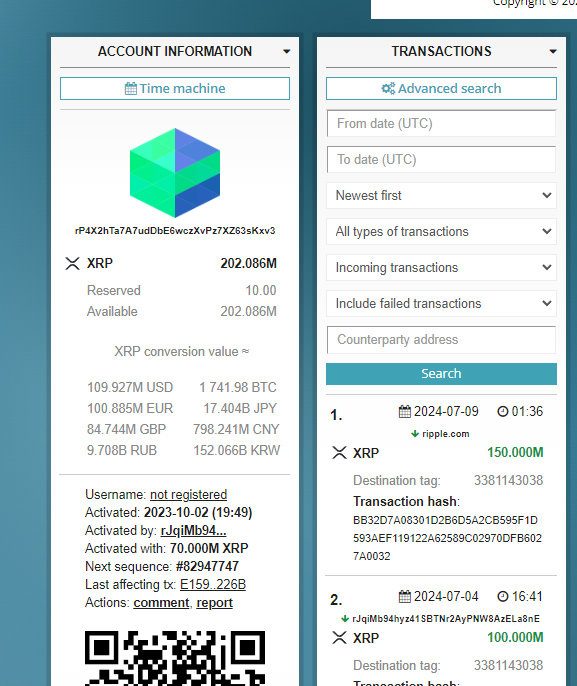Click the clock icon next to 16:41
This screenshot has width=577, height=686.
[x=503, y=596]
